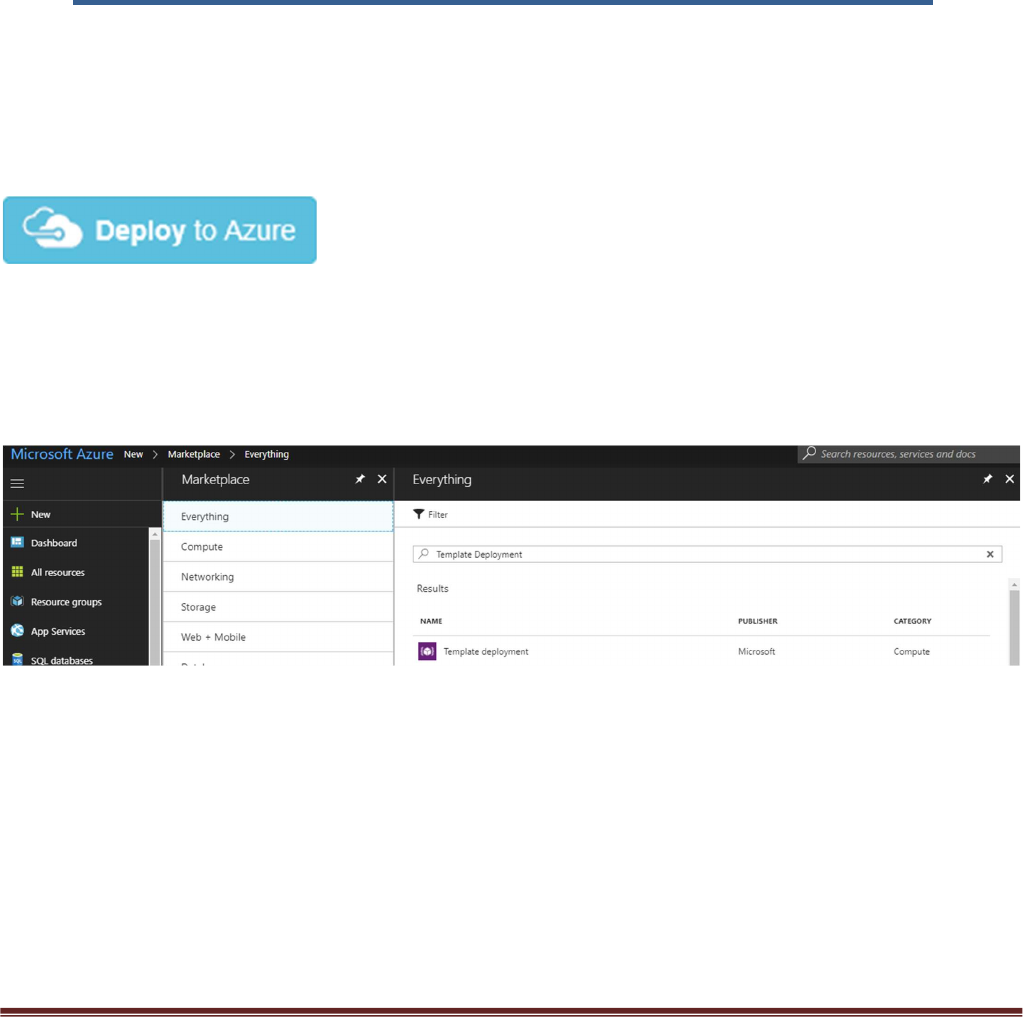Click the Deploy to Azure button
This screenshot has height=1017, width=1023.
coord(160,230)
